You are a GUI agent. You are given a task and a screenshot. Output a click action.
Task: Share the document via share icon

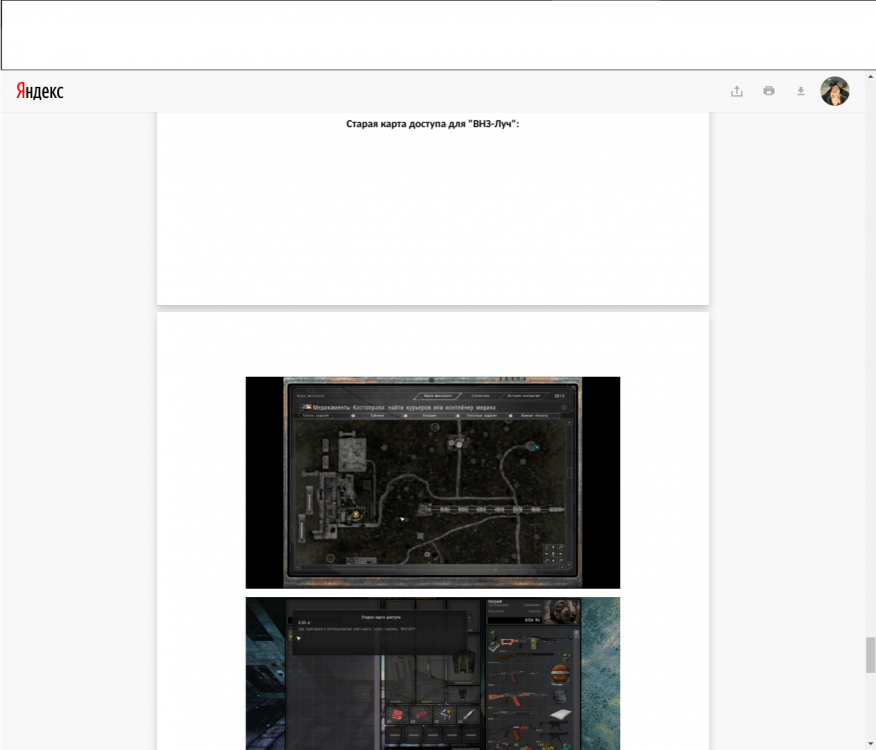(737, 91)
